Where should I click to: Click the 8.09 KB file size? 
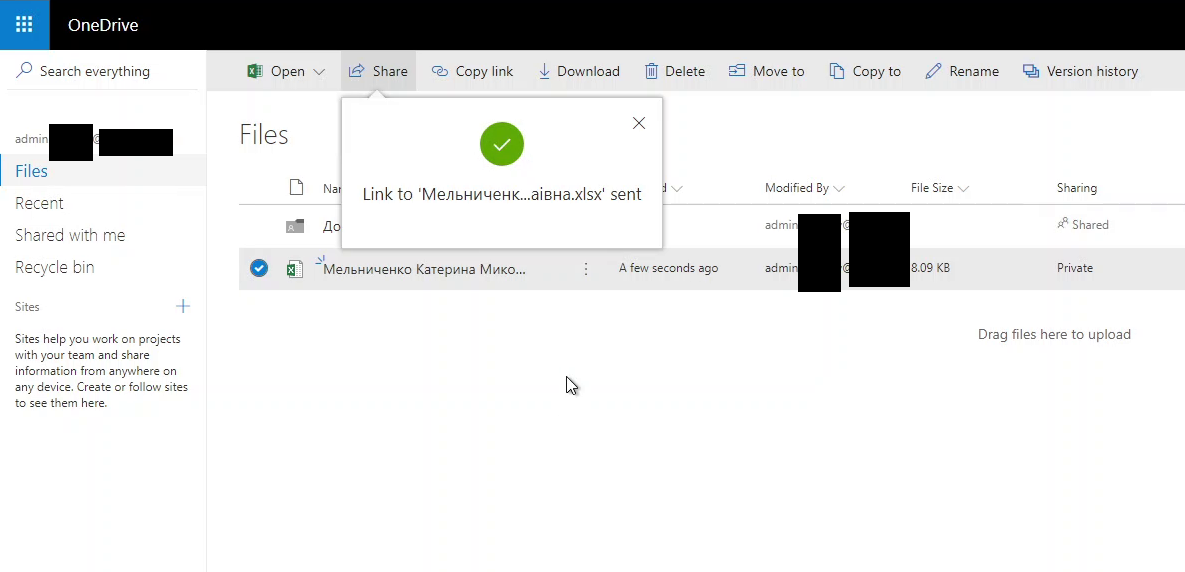pos(930,268)
